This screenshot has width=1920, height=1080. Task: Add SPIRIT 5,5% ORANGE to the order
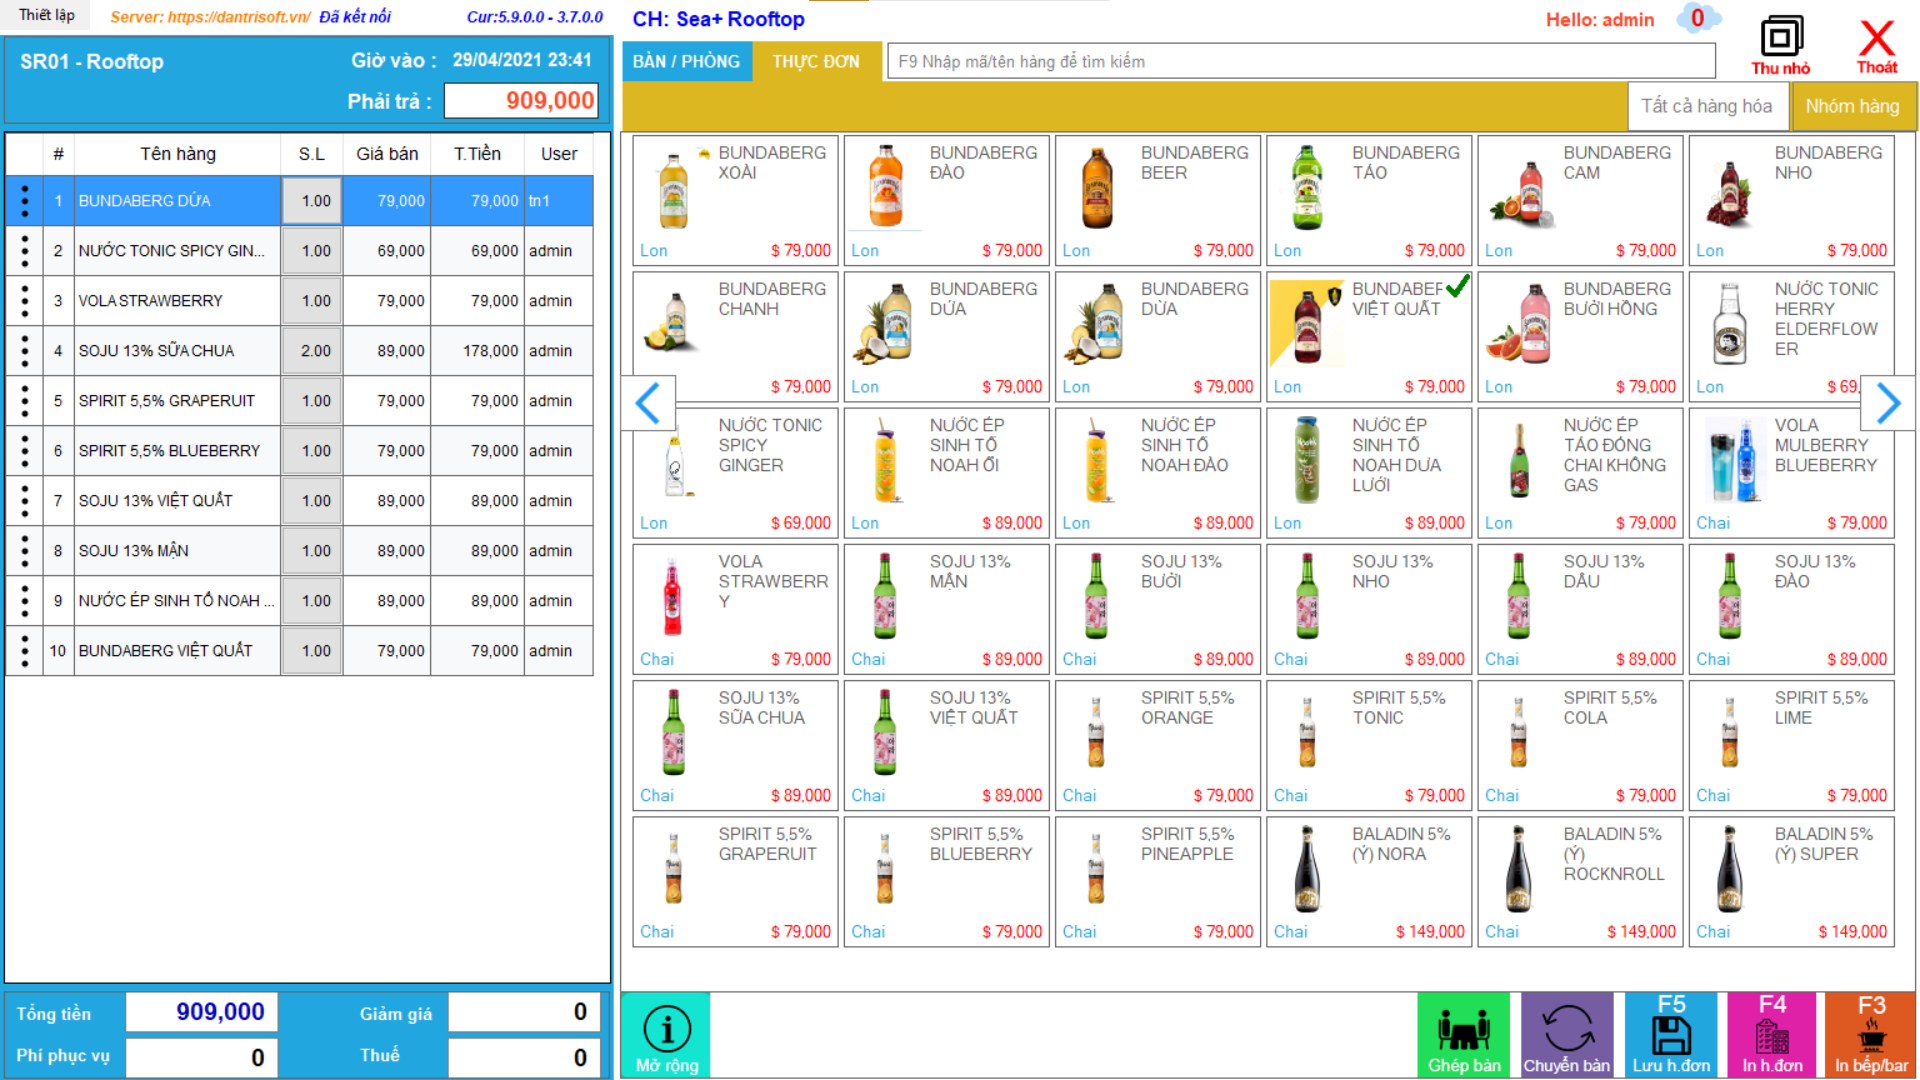coord(1158,745)
